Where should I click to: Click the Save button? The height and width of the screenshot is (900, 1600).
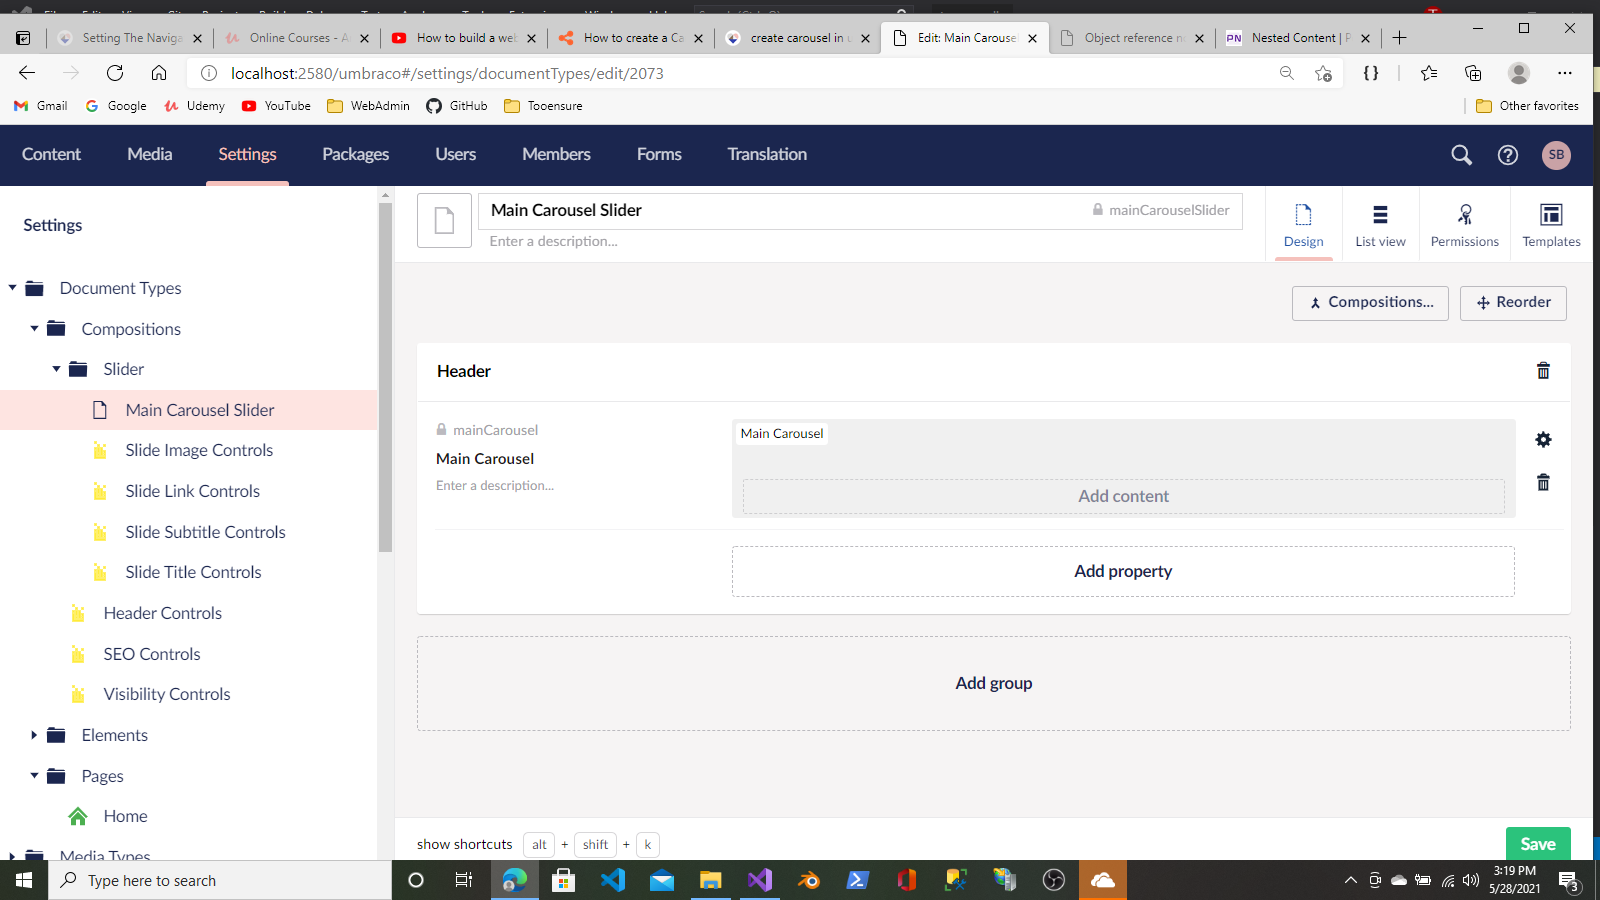tap(1537, 844)
